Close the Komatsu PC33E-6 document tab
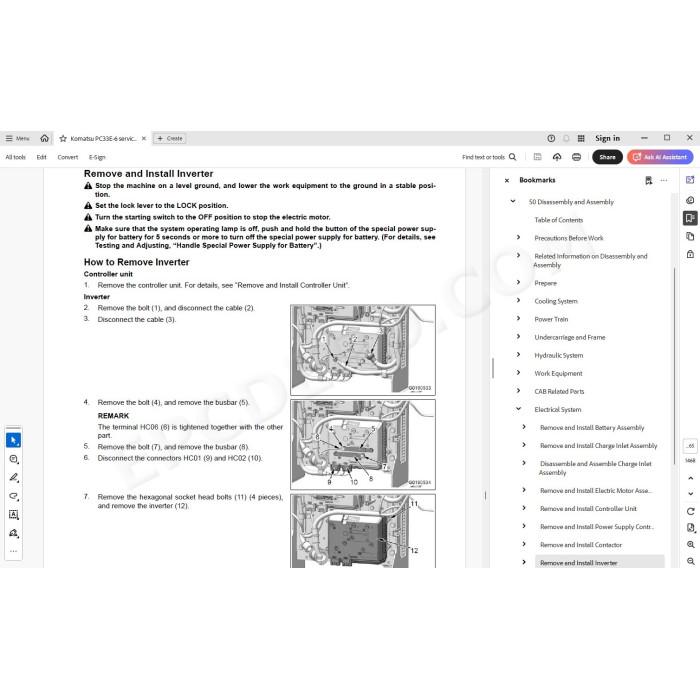Image resolution: width=700 pixels, height=700 pixels. coord(144,138)
